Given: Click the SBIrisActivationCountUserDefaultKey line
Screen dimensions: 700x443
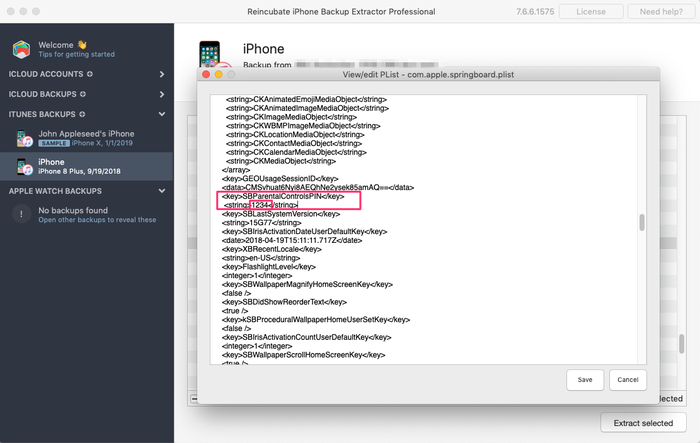Looking at the screenshot, I should coord(306,337).
